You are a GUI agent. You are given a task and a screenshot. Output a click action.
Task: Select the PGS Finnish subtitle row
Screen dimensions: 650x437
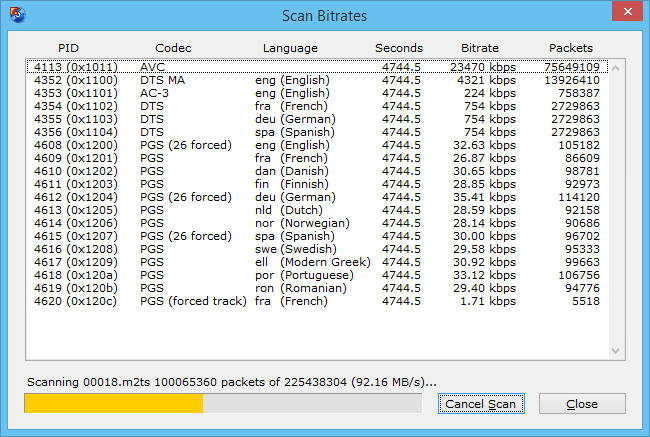click(x=317, y=184)
